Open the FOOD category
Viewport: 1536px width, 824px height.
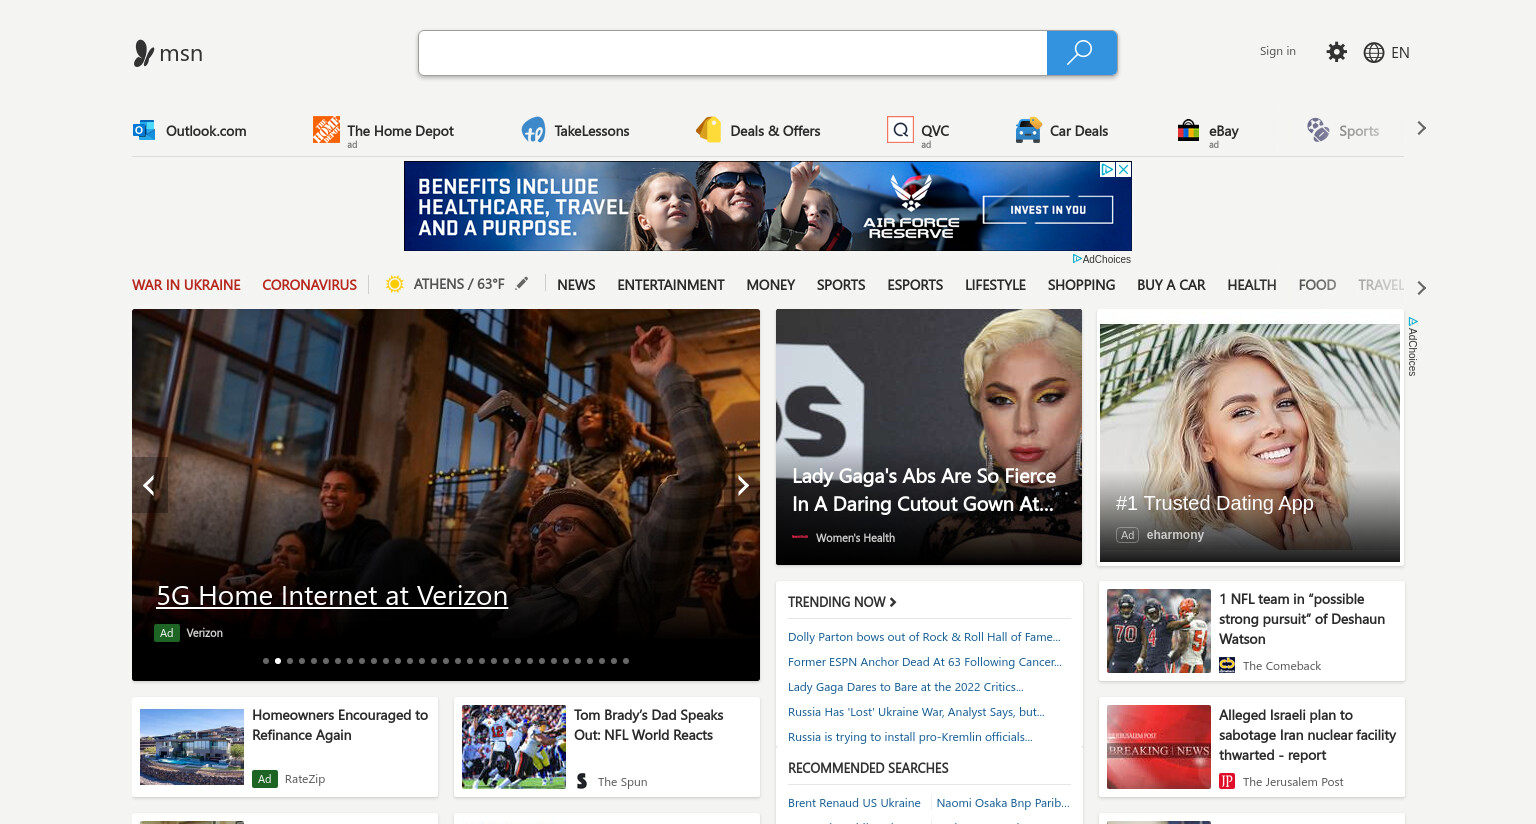(1317, 285)
